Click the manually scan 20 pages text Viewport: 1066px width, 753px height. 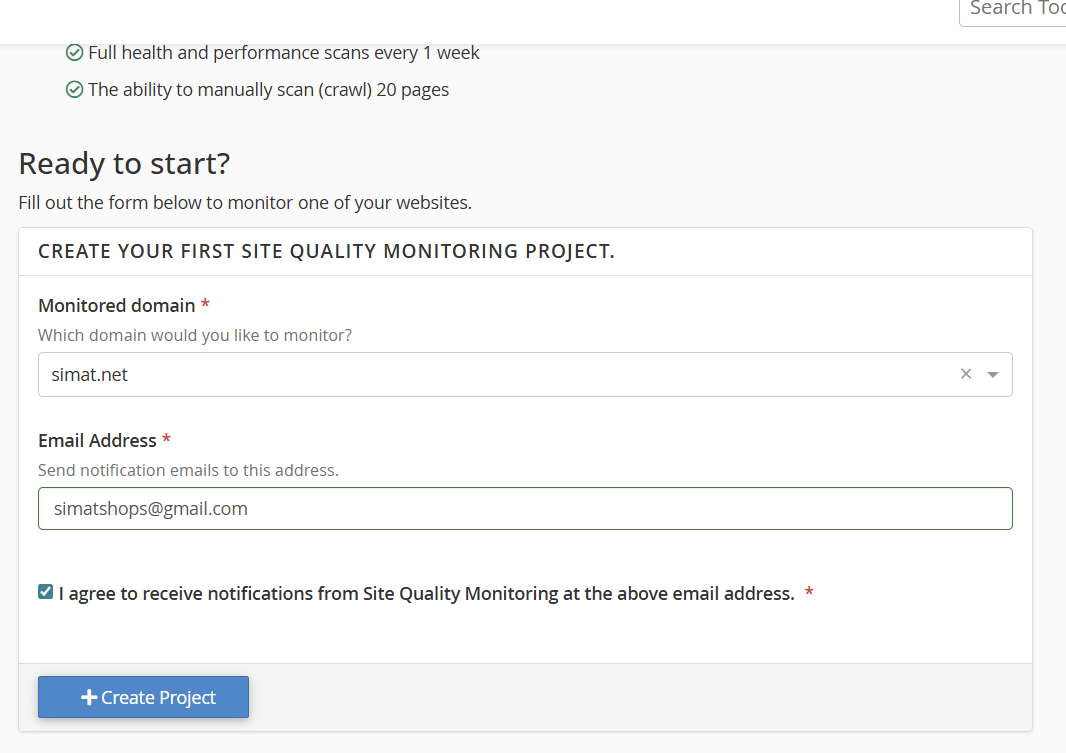click(268, 90)
